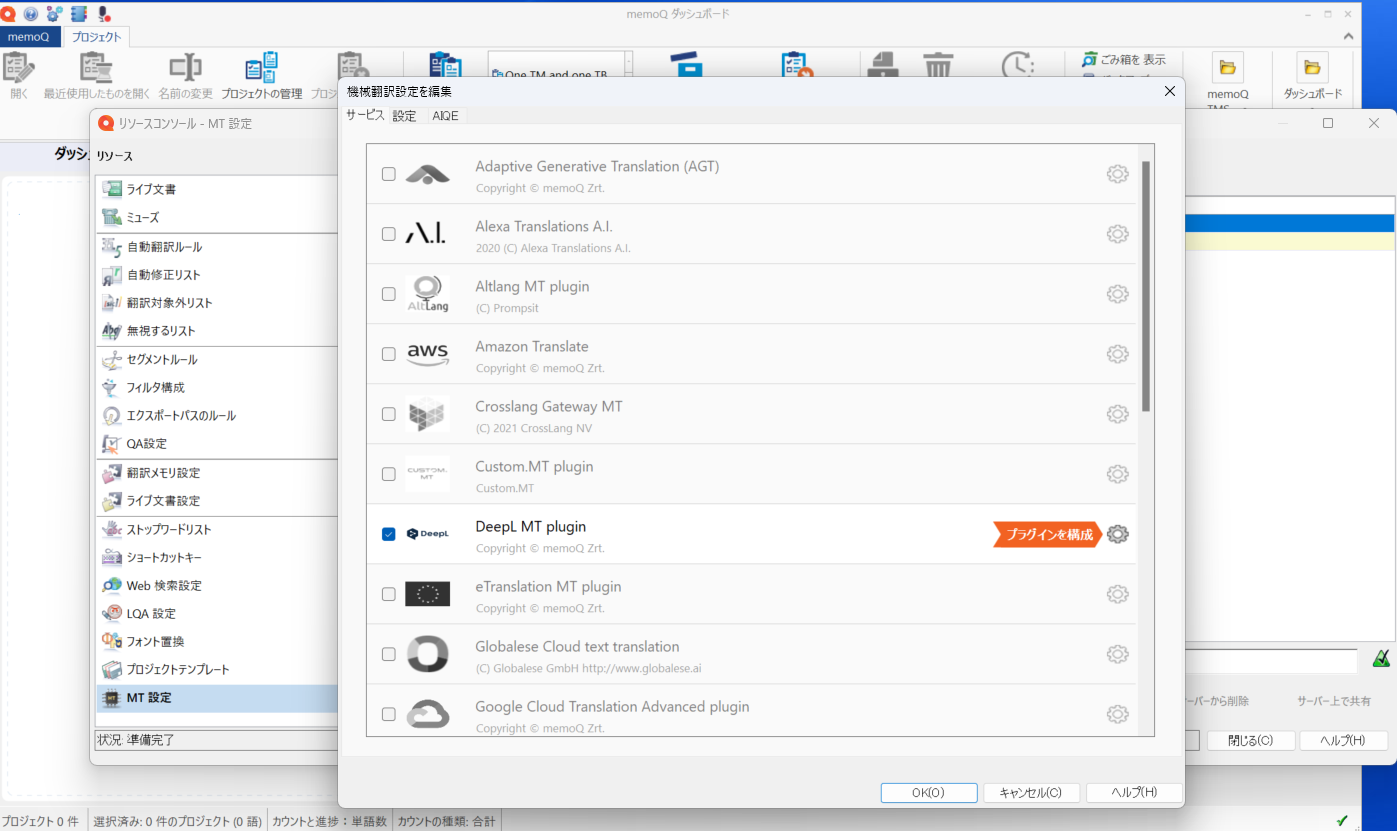Click ごみ箱を表示 in the ribbon
Viewport: 1397px width, 831px height.
[1124, 60]
